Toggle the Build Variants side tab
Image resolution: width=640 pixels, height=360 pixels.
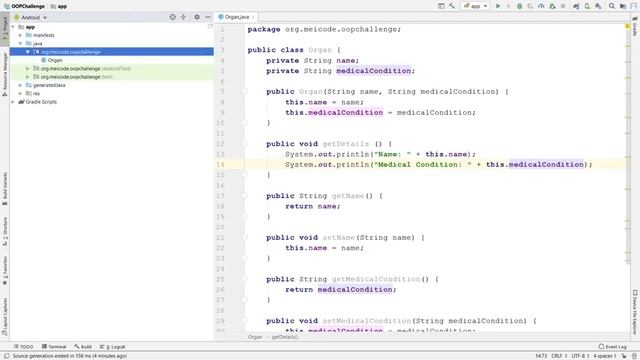[4, 189]
